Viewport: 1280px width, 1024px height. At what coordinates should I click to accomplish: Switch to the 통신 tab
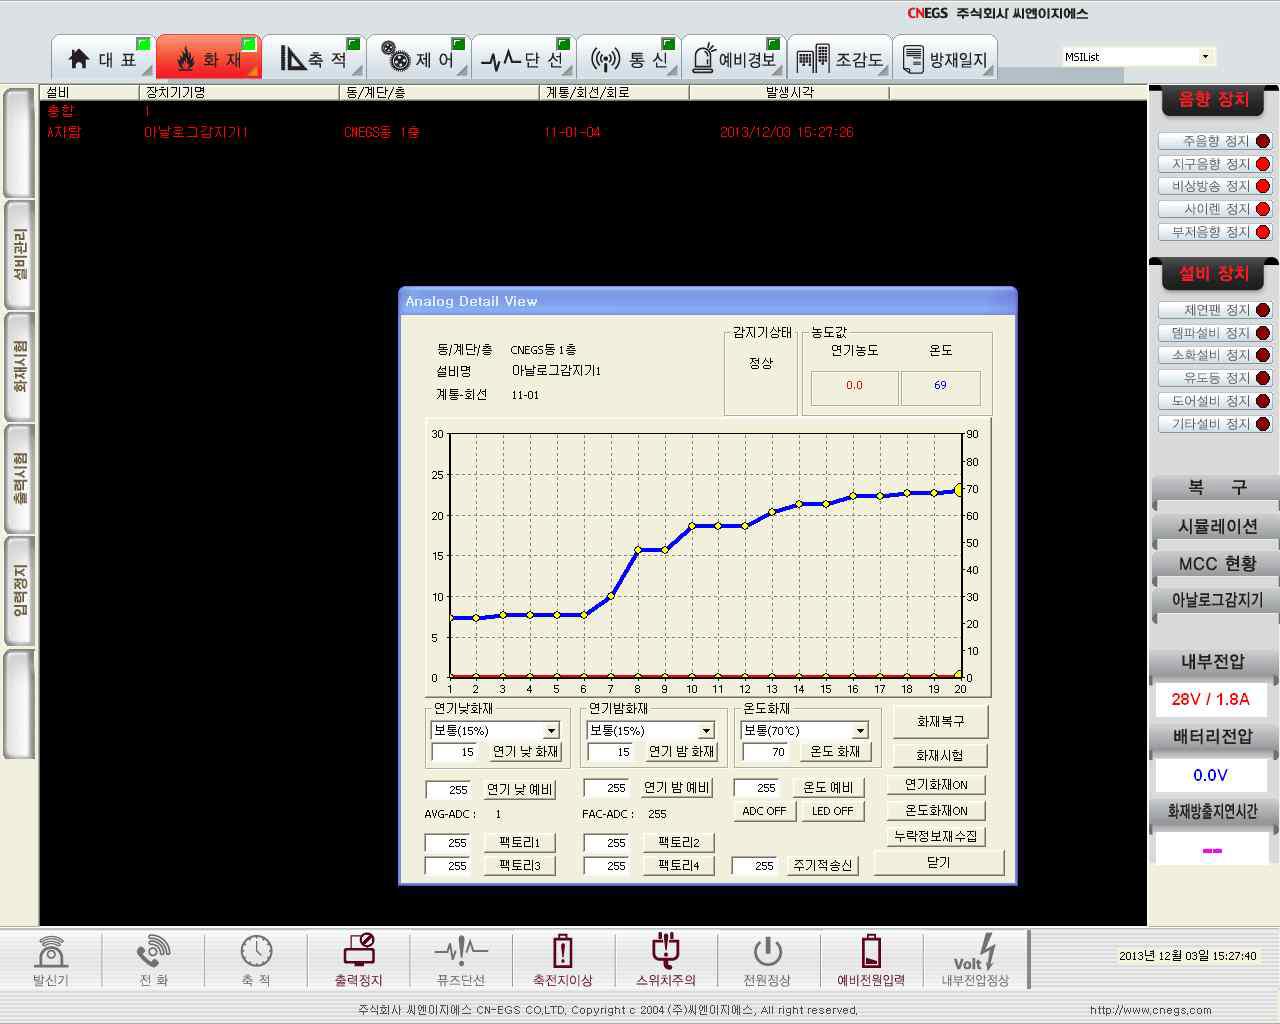click(628, 58)
